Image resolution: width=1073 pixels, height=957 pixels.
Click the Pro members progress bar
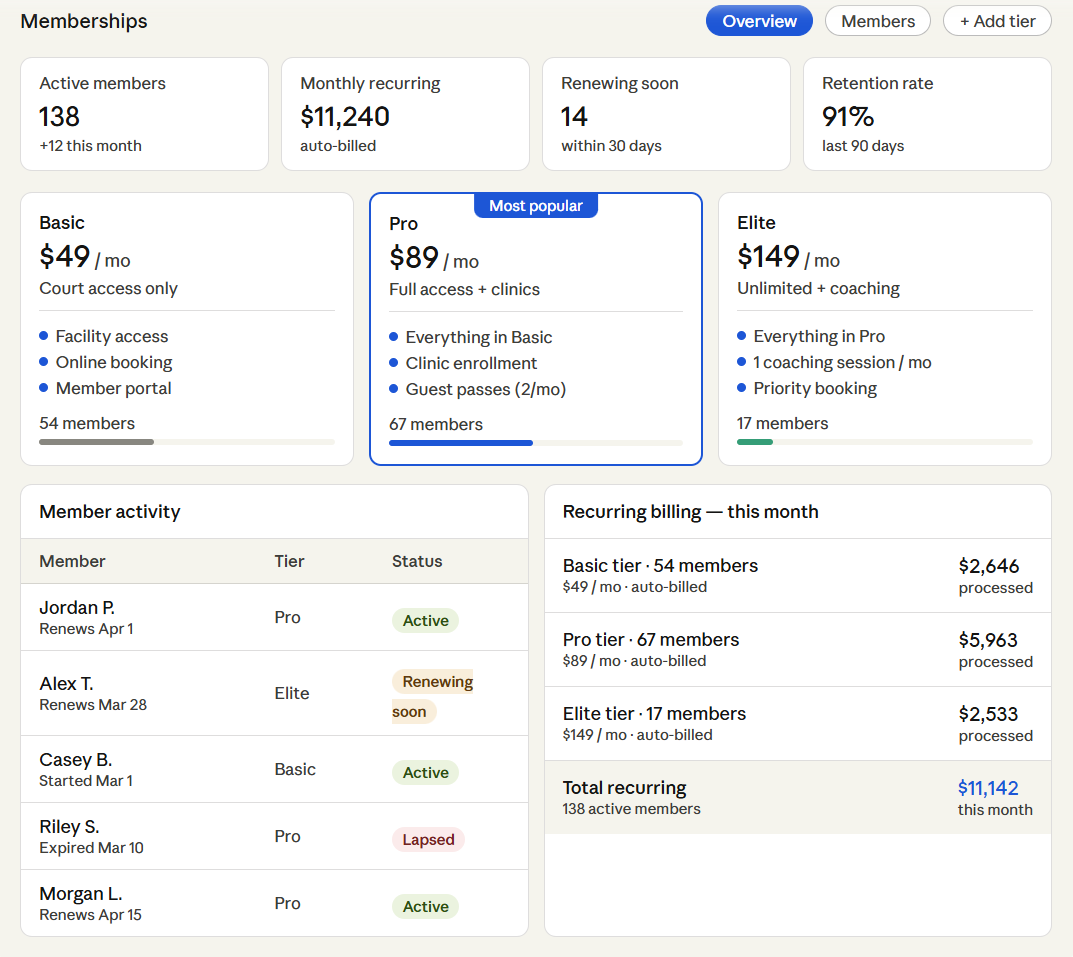(x=535, y=442)
